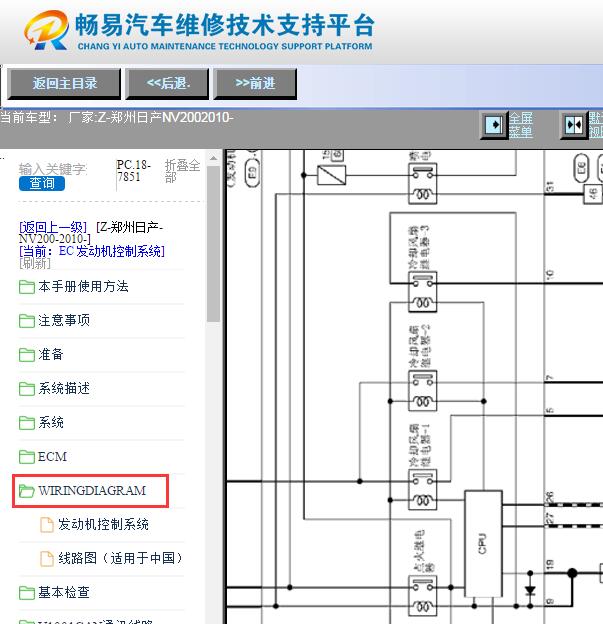
Task: Click the page icon beside 发动机控制系统
Action: point(47,525)
